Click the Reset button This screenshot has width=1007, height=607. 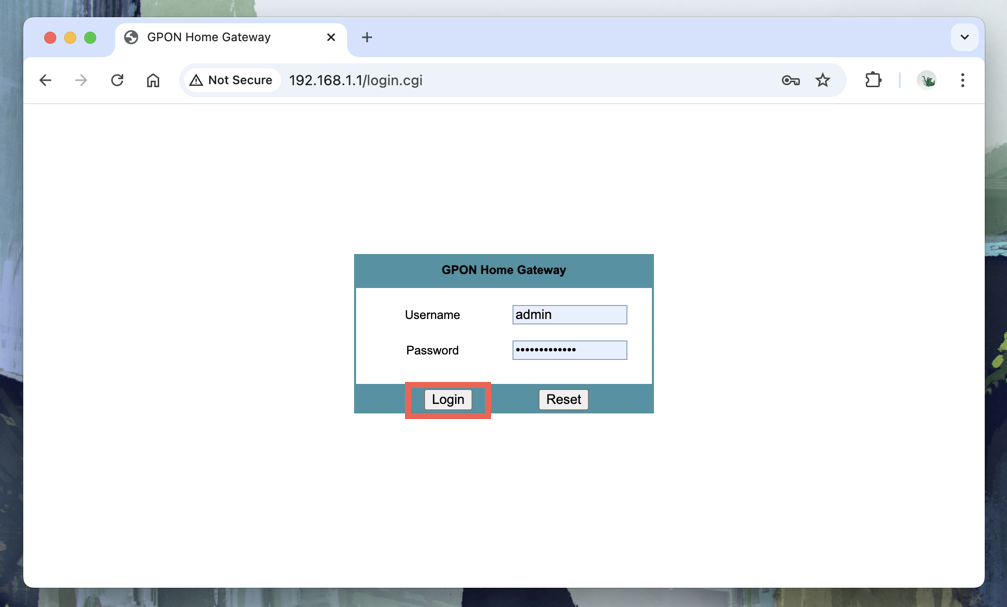click(563, 400)
